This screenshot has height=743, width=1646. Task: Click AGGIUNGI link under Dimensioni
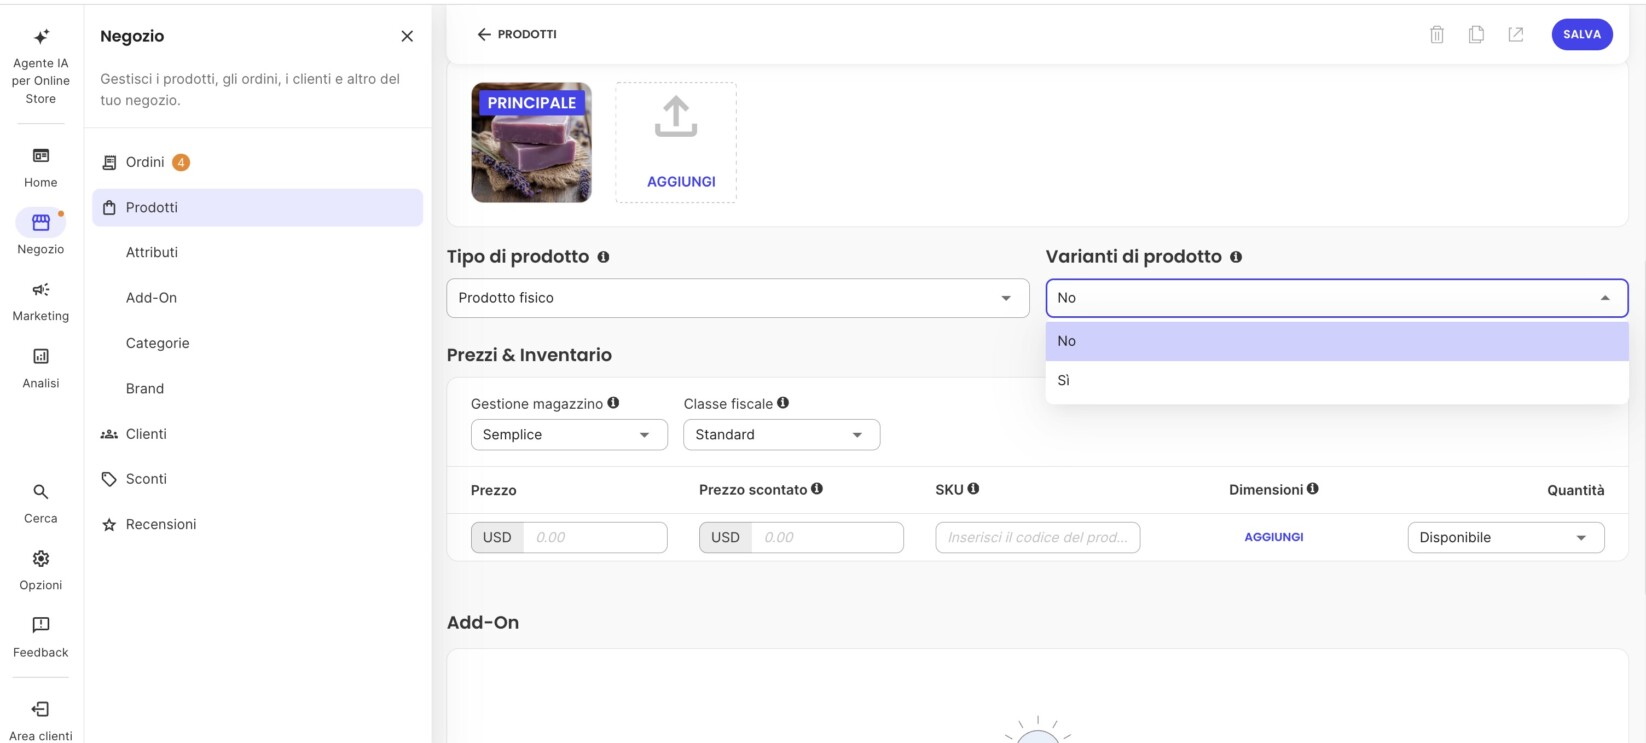[1274, 537]
